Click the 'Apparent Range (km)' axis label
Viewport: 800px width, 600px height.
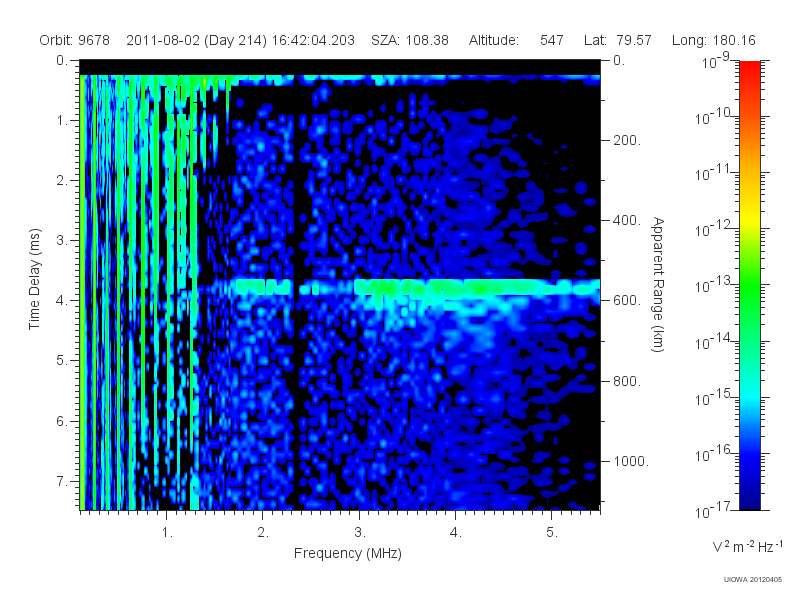(x=658, y=285)
